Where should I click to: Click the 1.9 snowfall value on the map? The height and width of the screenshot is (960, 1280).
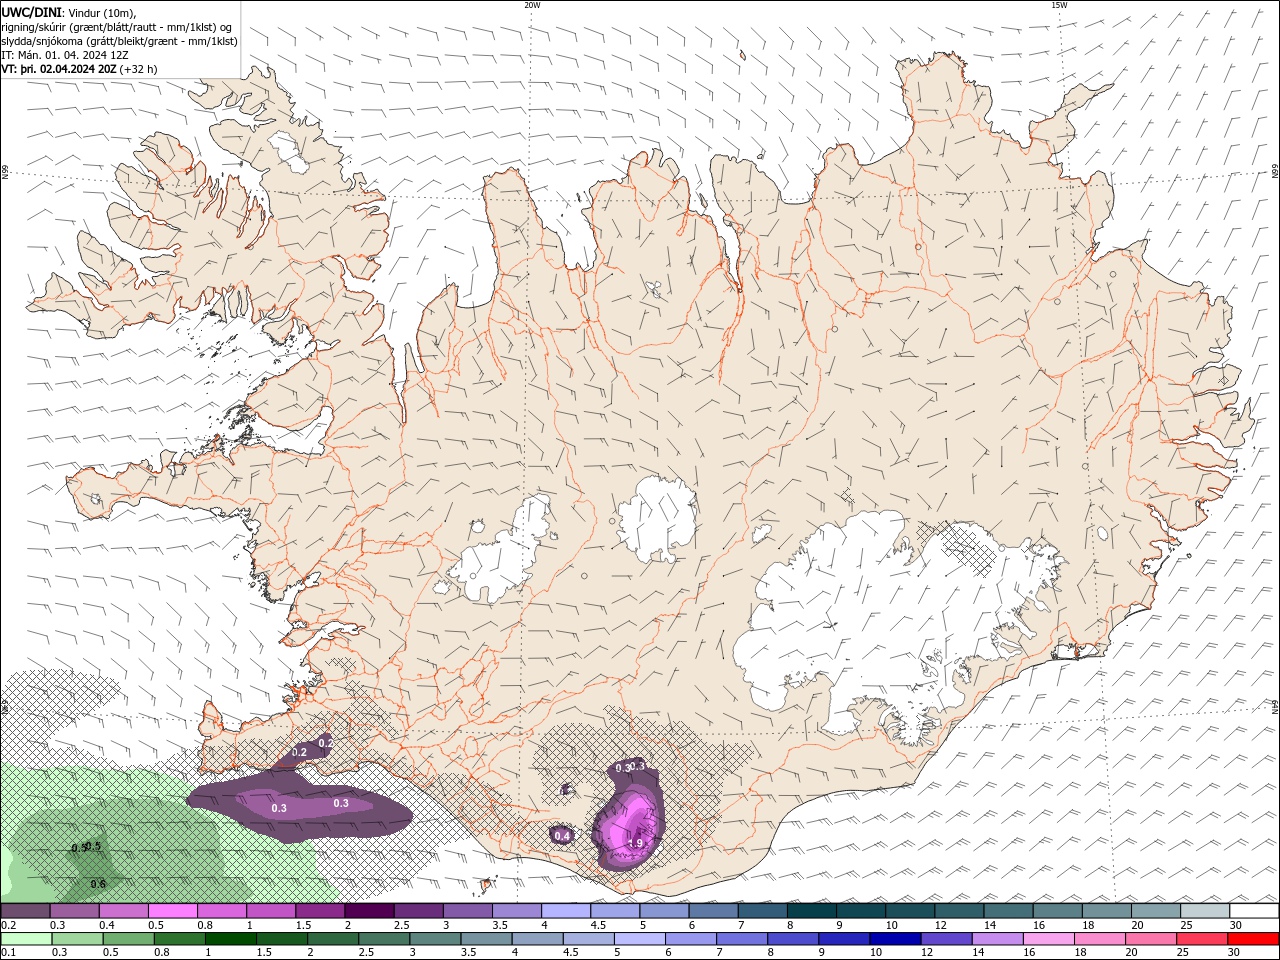634,843
